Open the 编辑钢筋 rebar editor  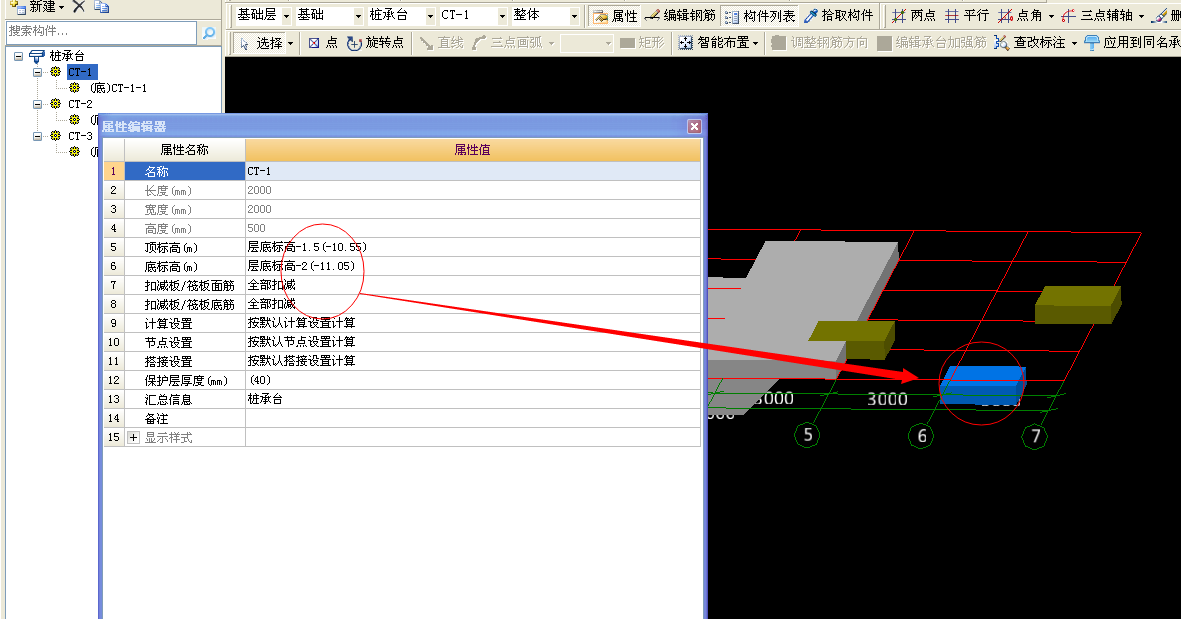(680, 16)
